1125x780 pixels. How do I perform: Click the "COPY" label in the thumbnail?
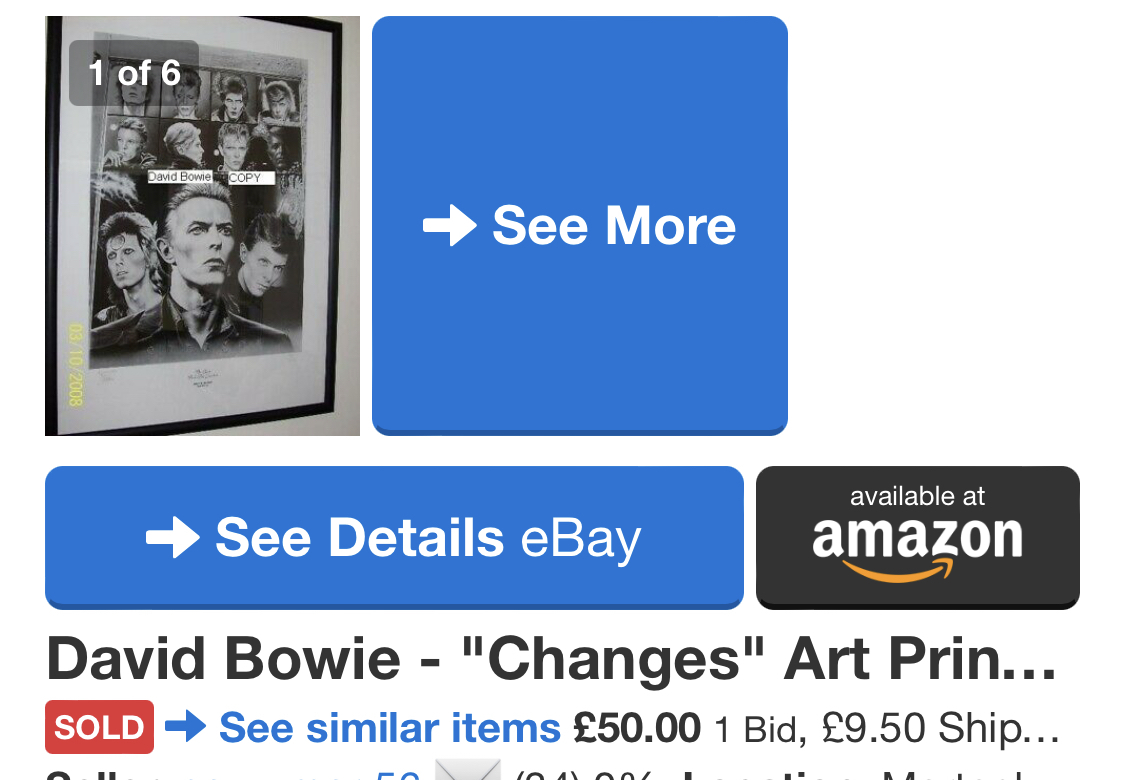(245, 178)
